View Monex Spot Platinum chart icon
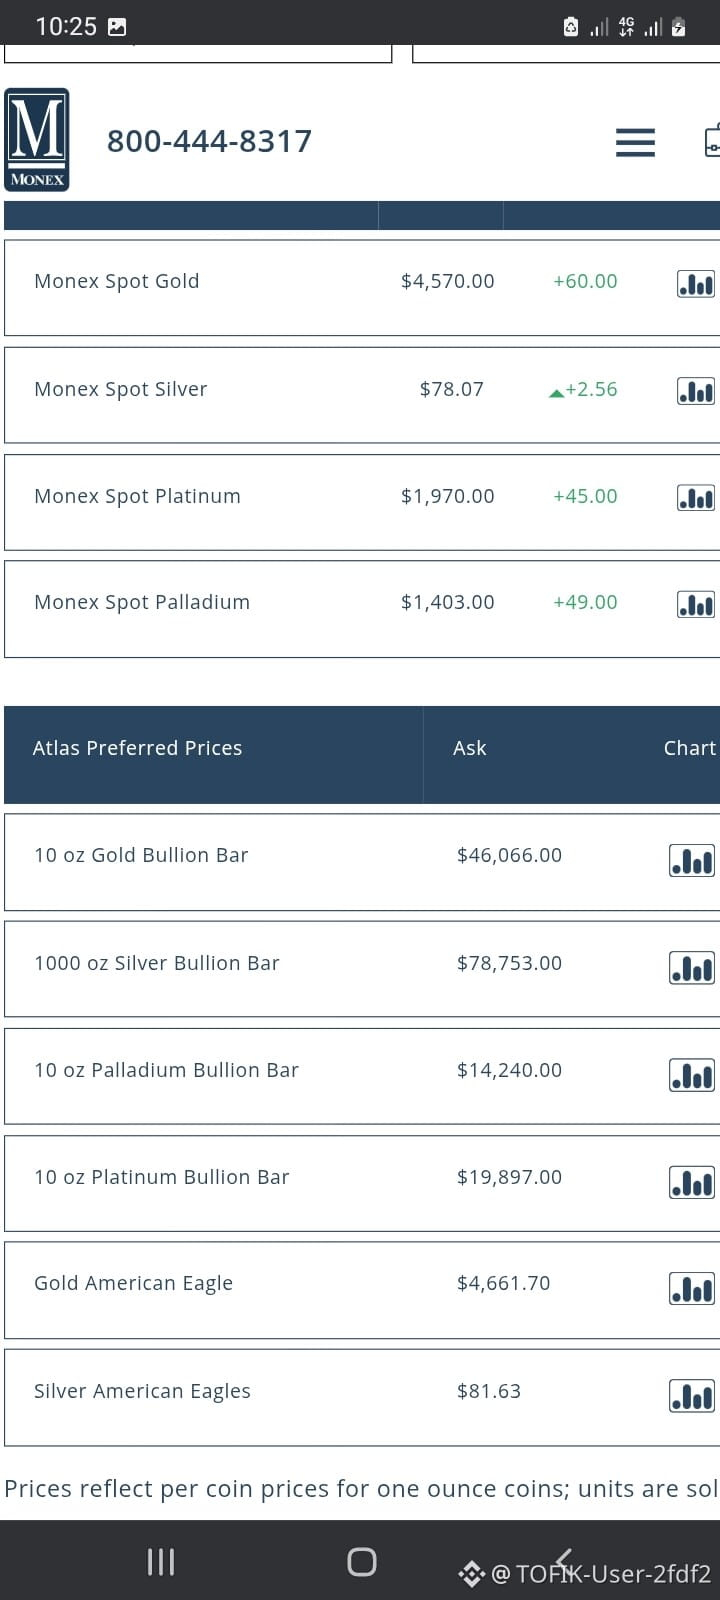The image size is (720, 1600). (x=696, y=497)
